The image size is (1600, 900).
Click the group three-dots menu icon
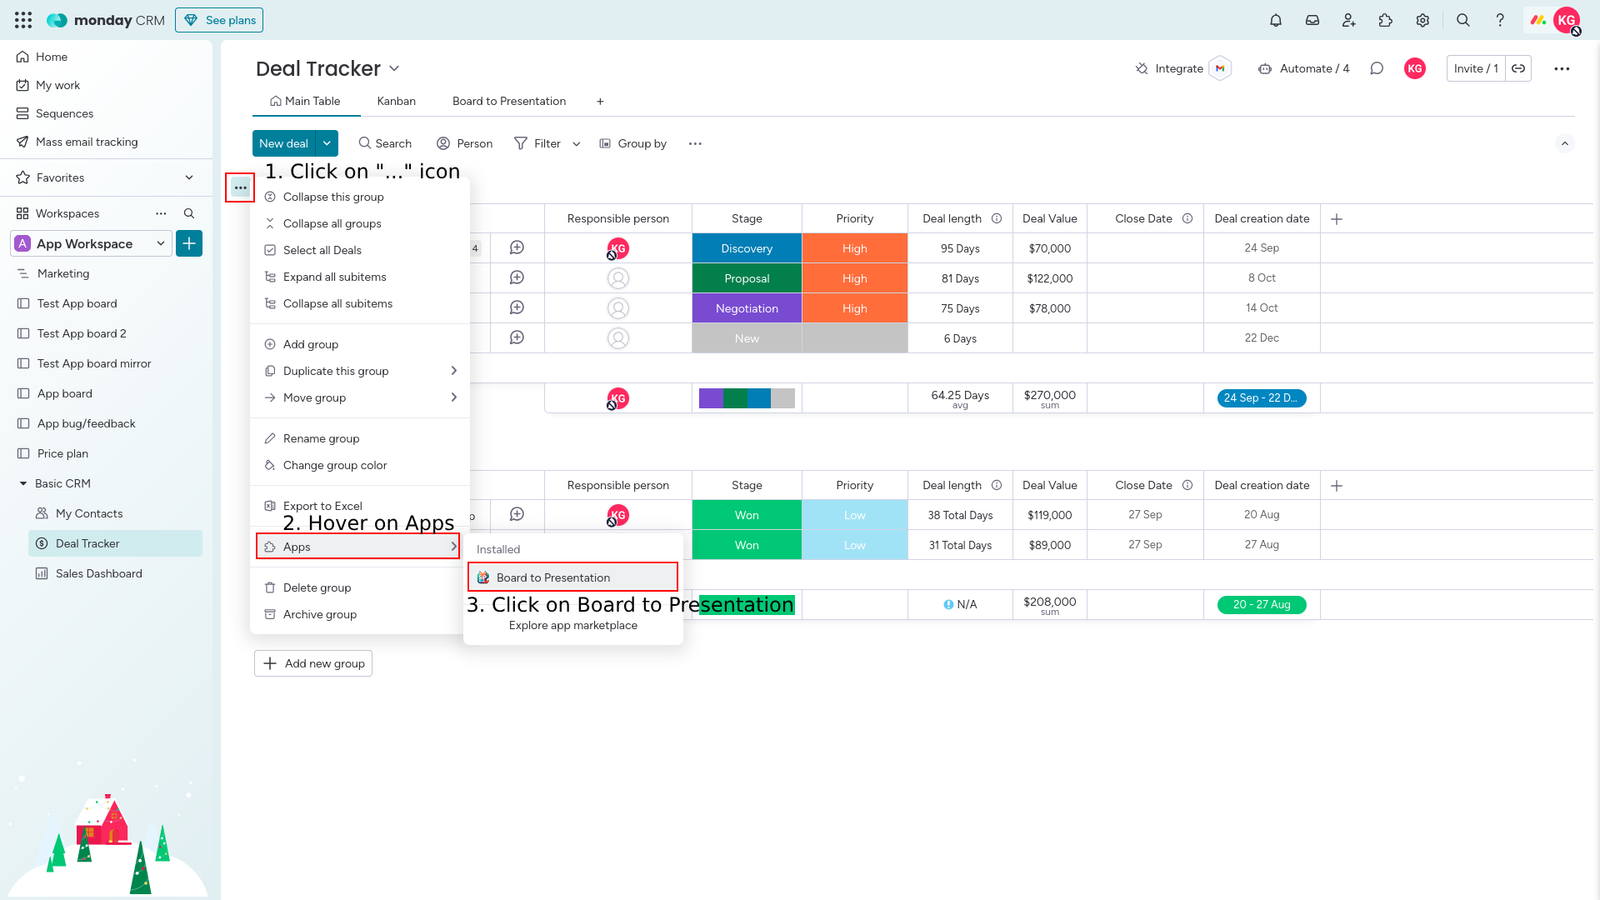(x=240, y=187)
